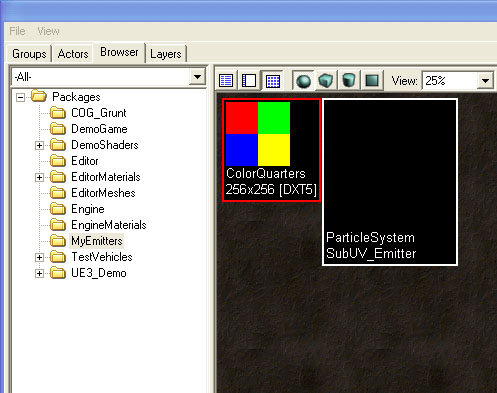Click the 256x256 [DXT5] size text
The image size is (497, 393).
(x=271, y=189)
